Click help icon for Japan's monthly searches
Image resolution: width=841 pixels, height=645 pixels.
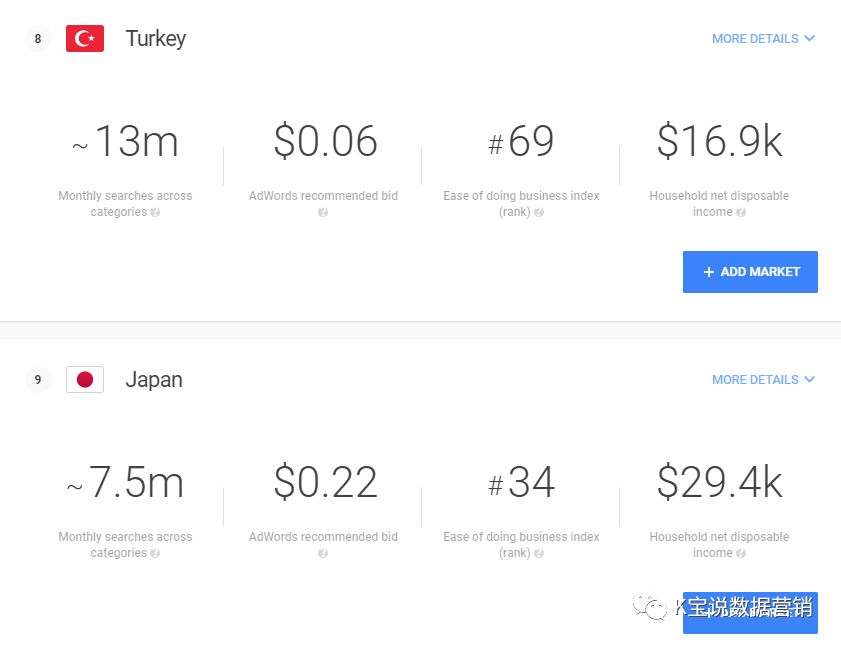[x=155, y=553]
